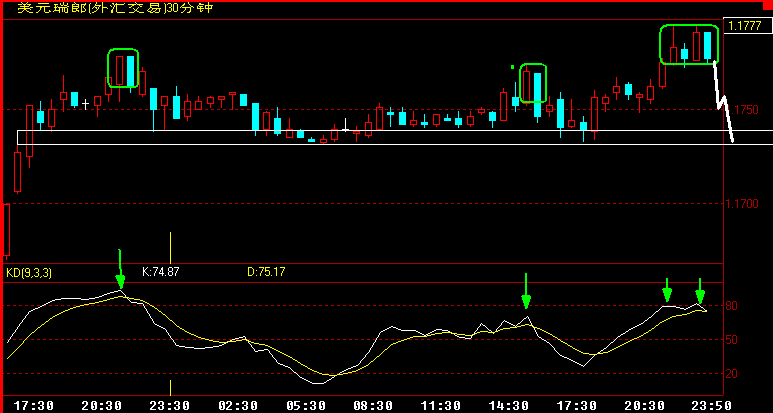Image resolution: width=773 pixels, height=413 pixels.
Task: Click the 11:30 time axis label
Action: click(441, 406)
